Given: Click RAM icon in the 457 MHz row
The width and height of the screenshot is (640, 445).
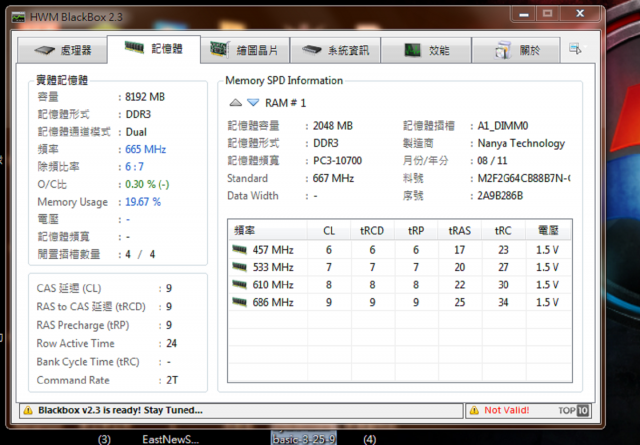Looking at the screenshot, I should click(239, 249).
